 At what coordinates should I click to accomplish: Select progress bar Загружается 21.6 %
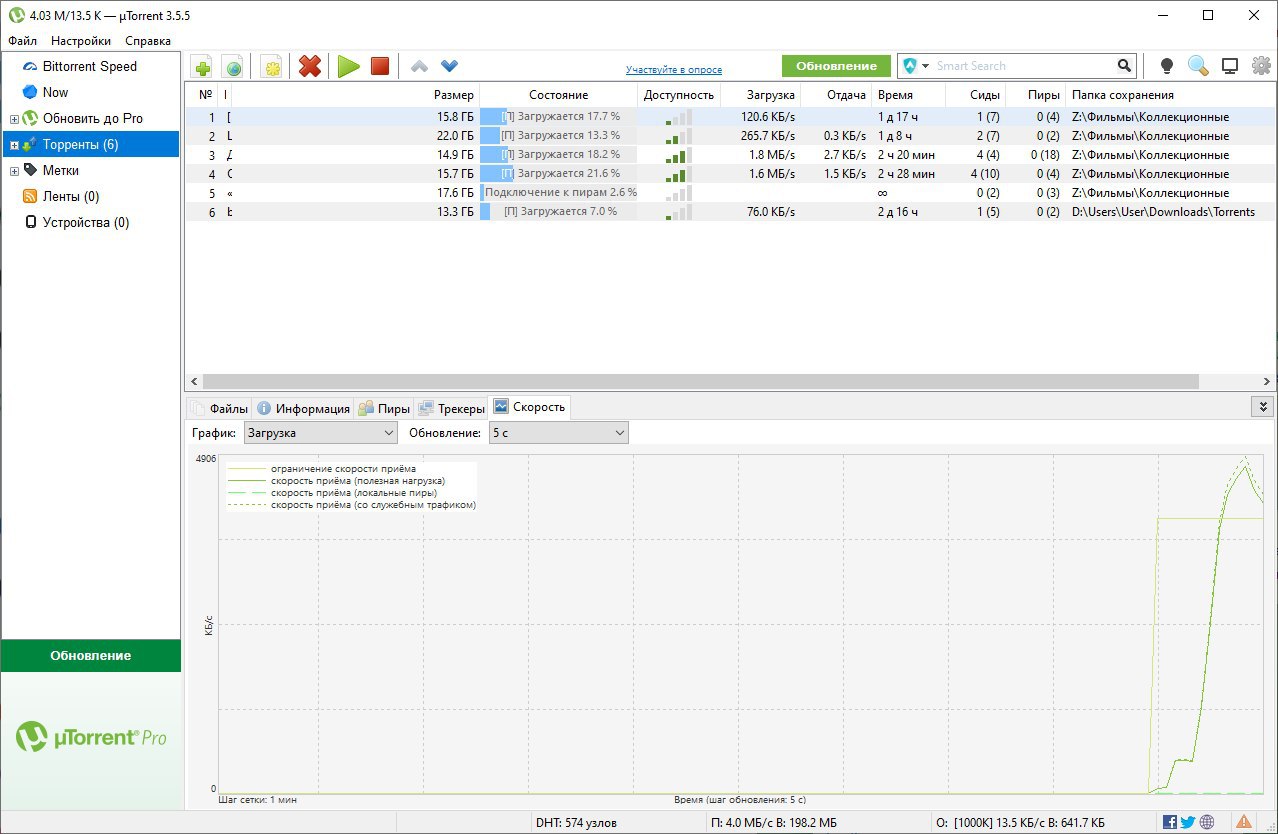click(x=559, y=174)
